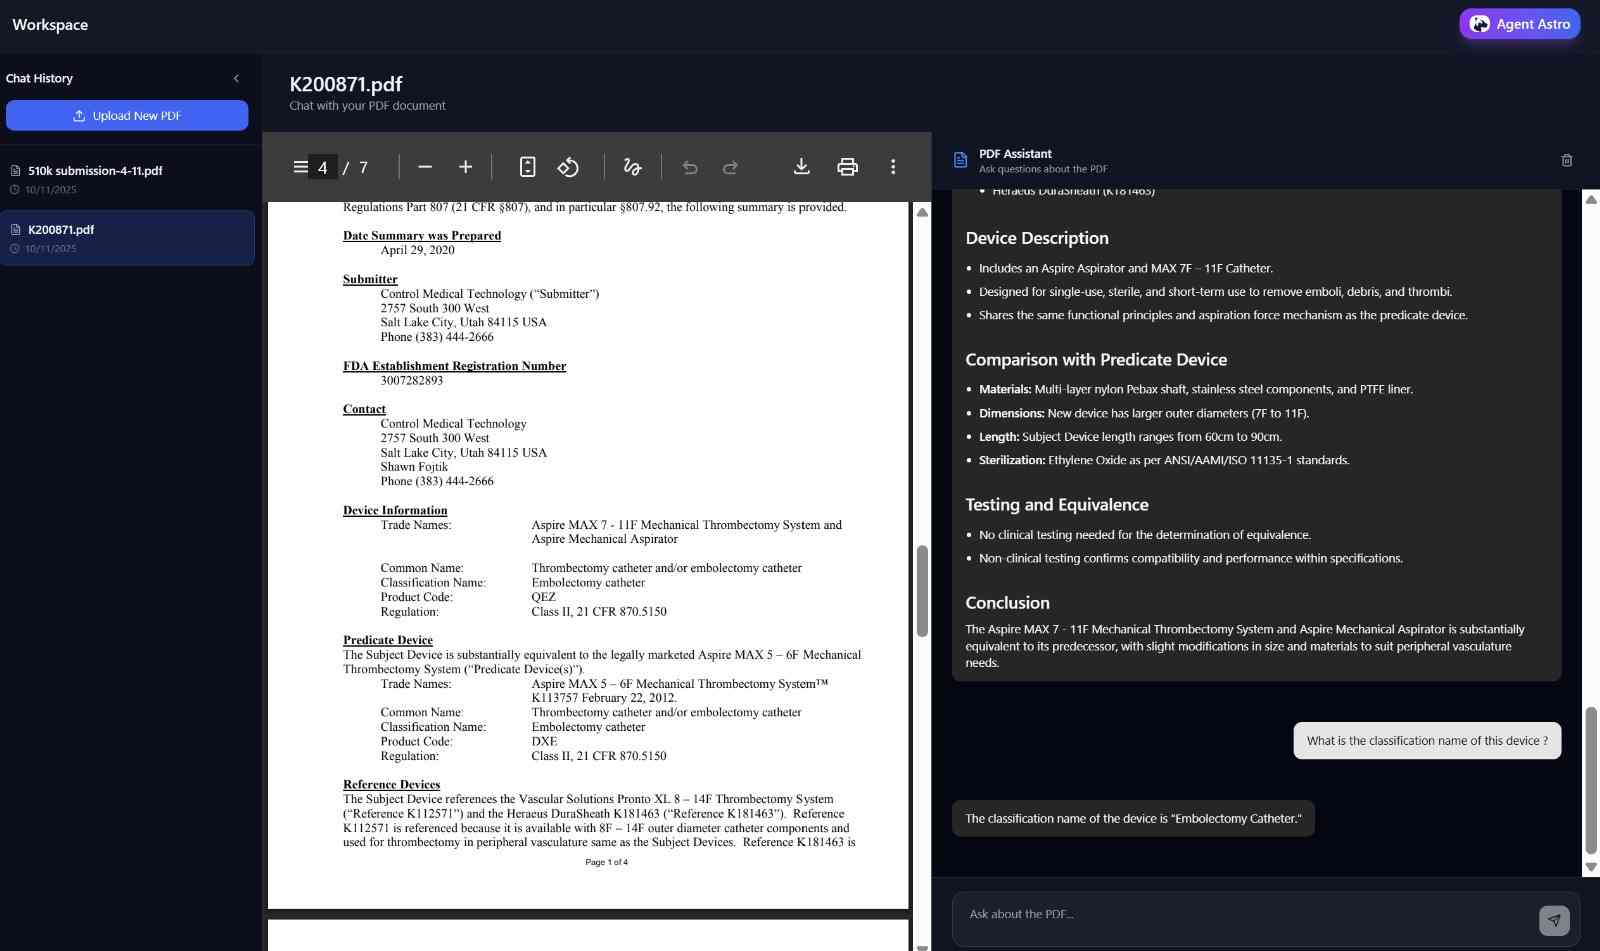Select the draw annotation tool
1600x951 pixels.
632,167
